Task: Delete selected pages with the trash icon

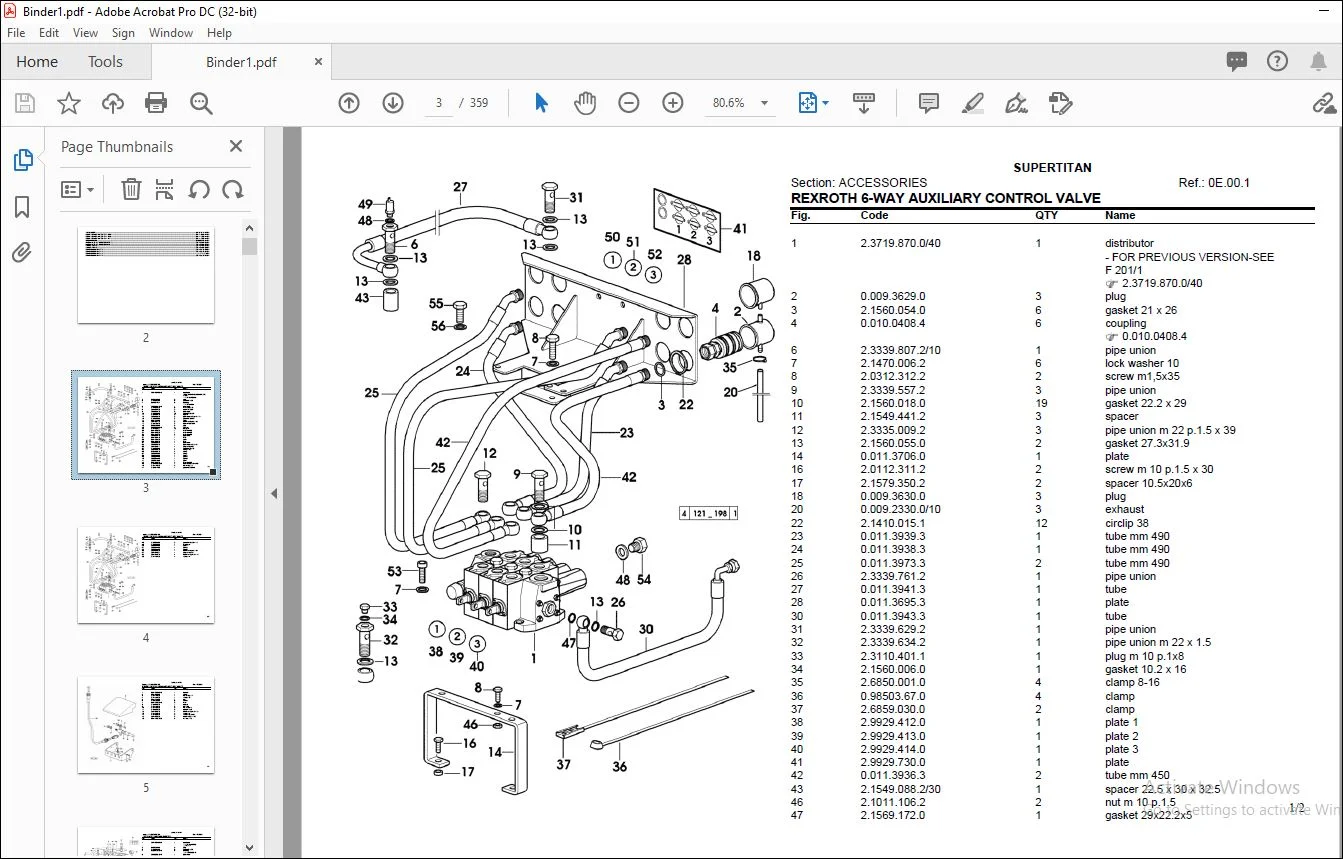Action: pos(131,189)
